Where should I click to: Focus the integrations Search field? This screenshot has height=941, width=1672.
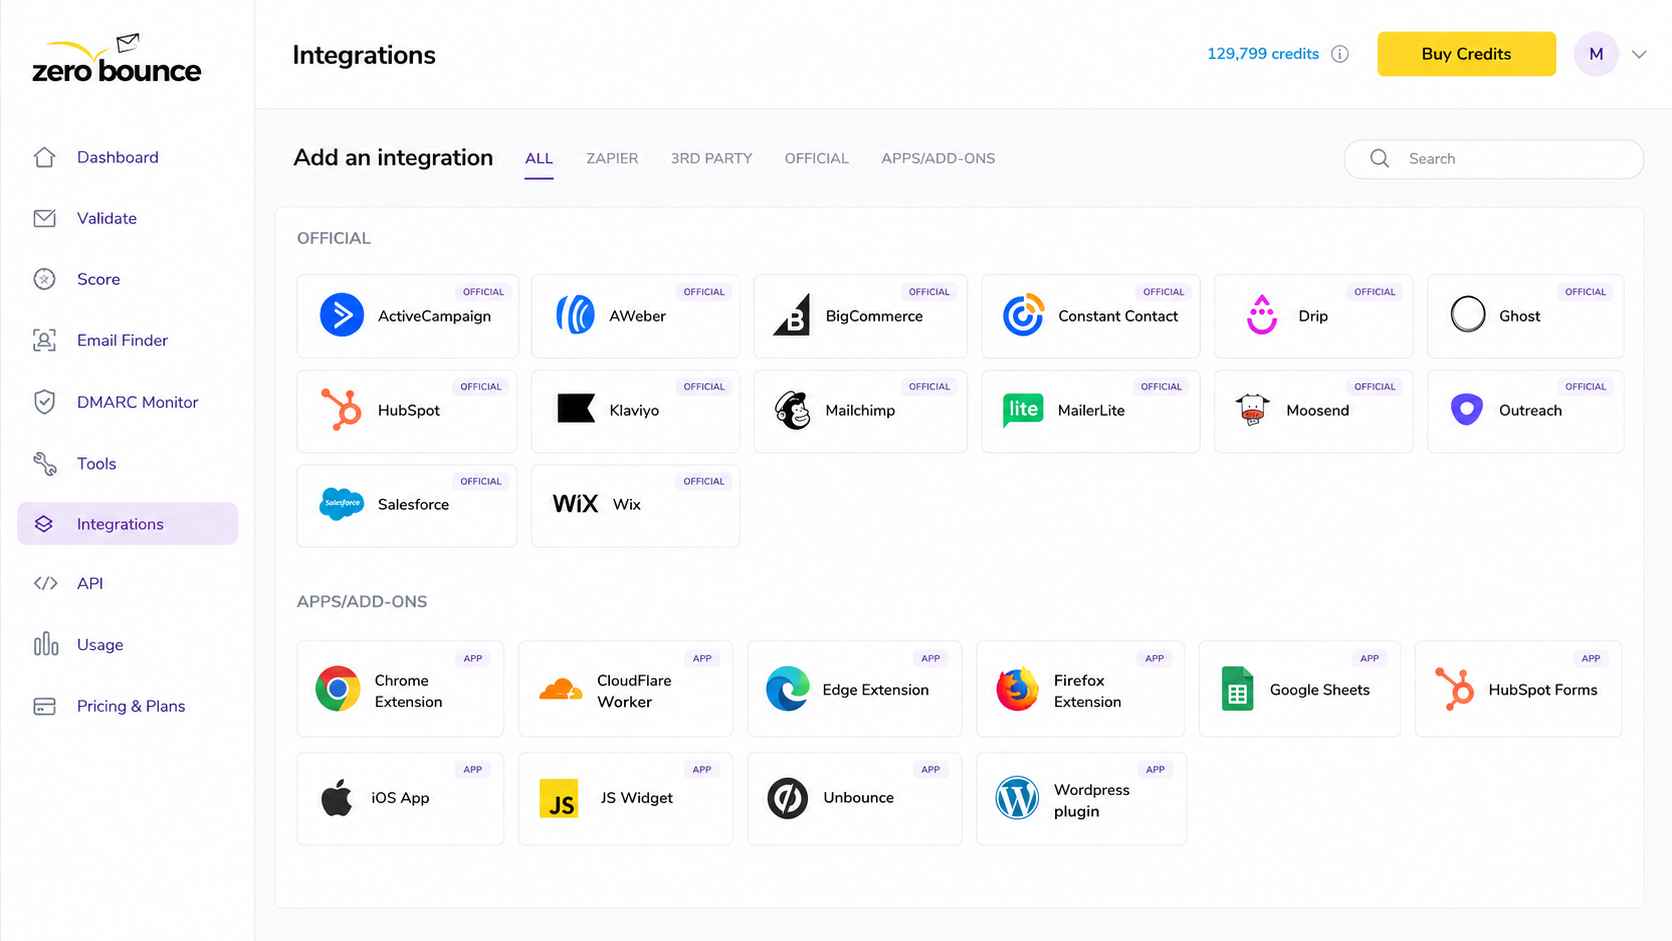[1494, 159]
